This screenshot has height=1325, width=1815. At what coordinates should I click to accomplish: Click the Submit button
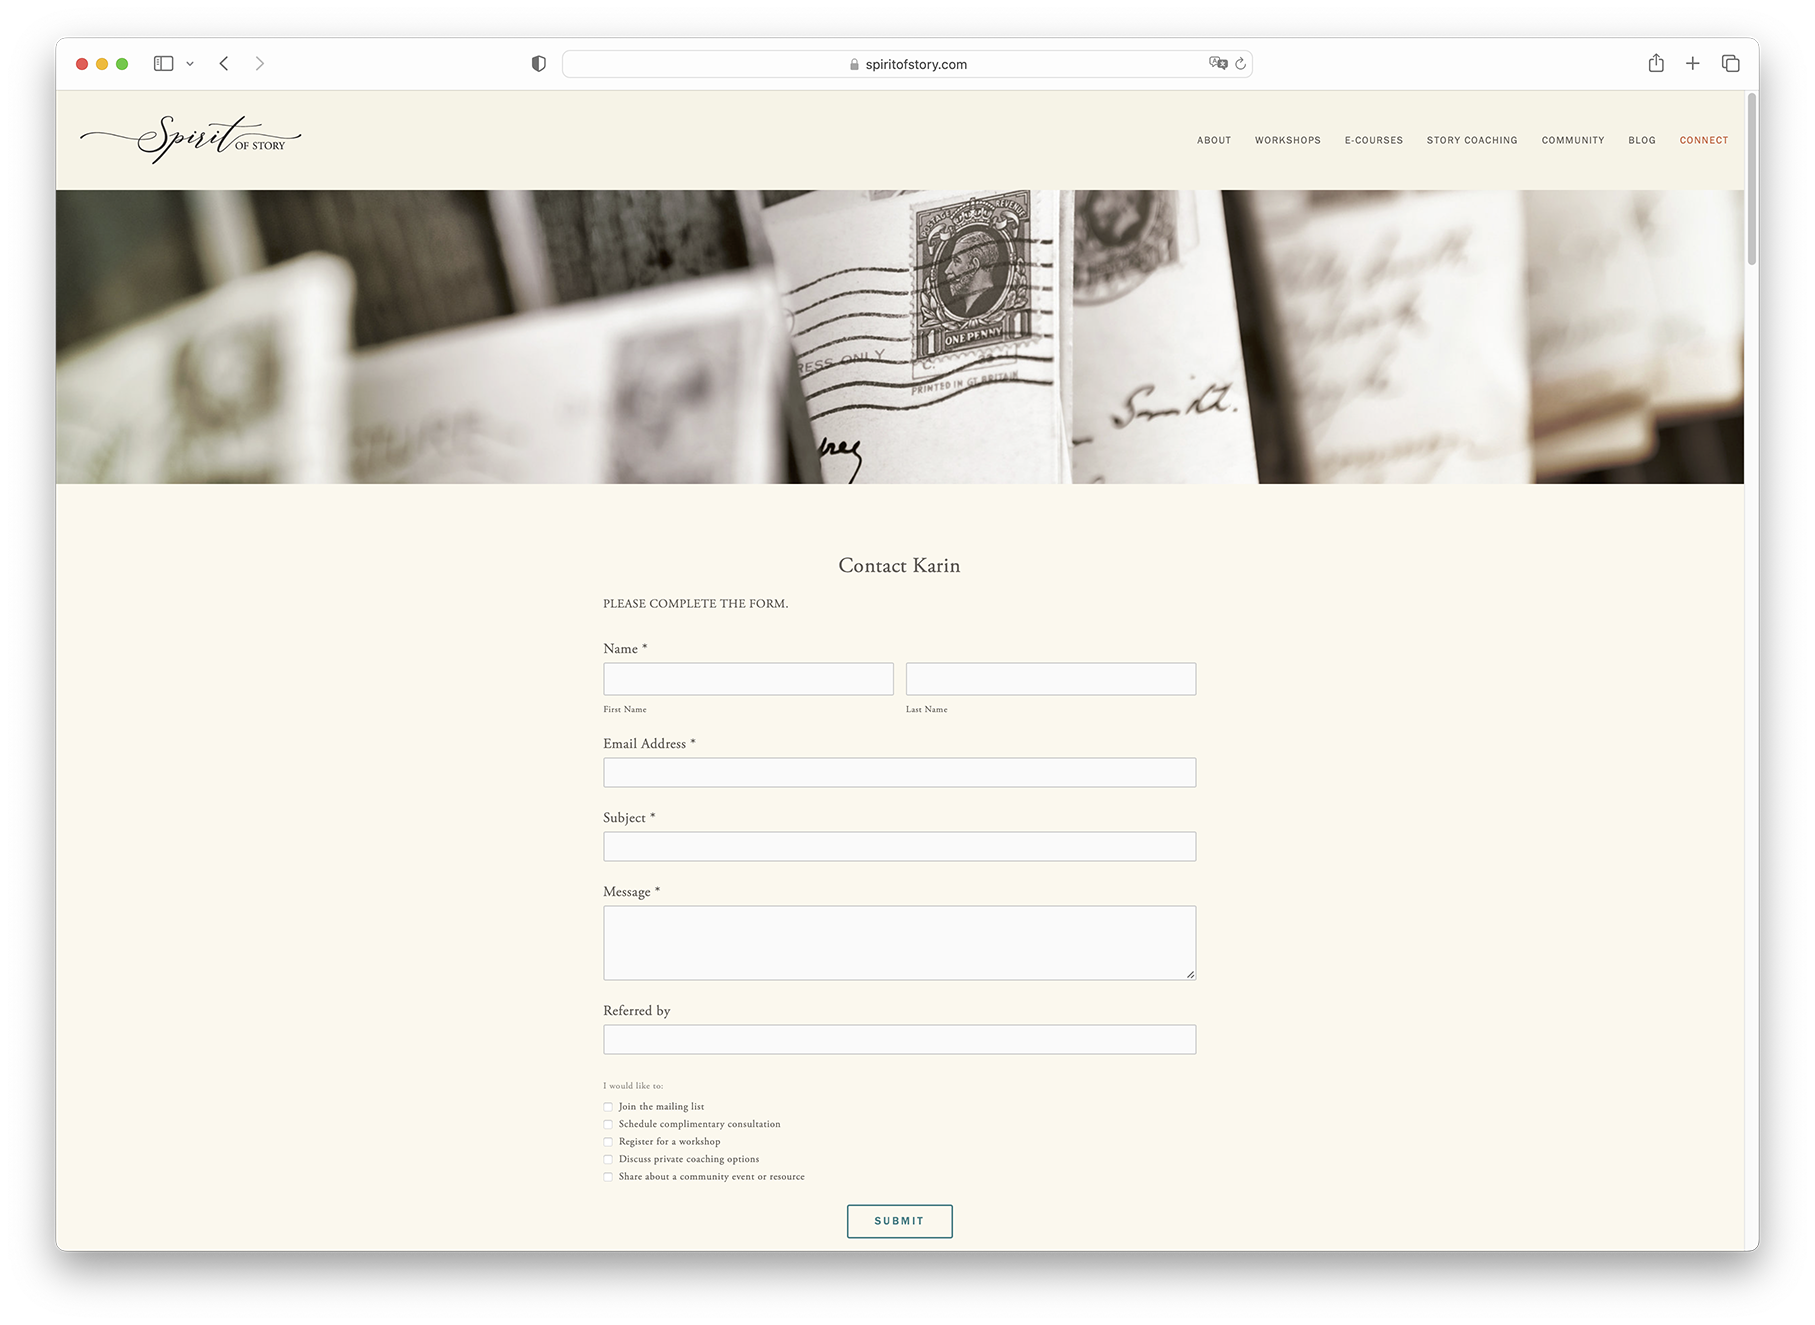pos(900,1221)
